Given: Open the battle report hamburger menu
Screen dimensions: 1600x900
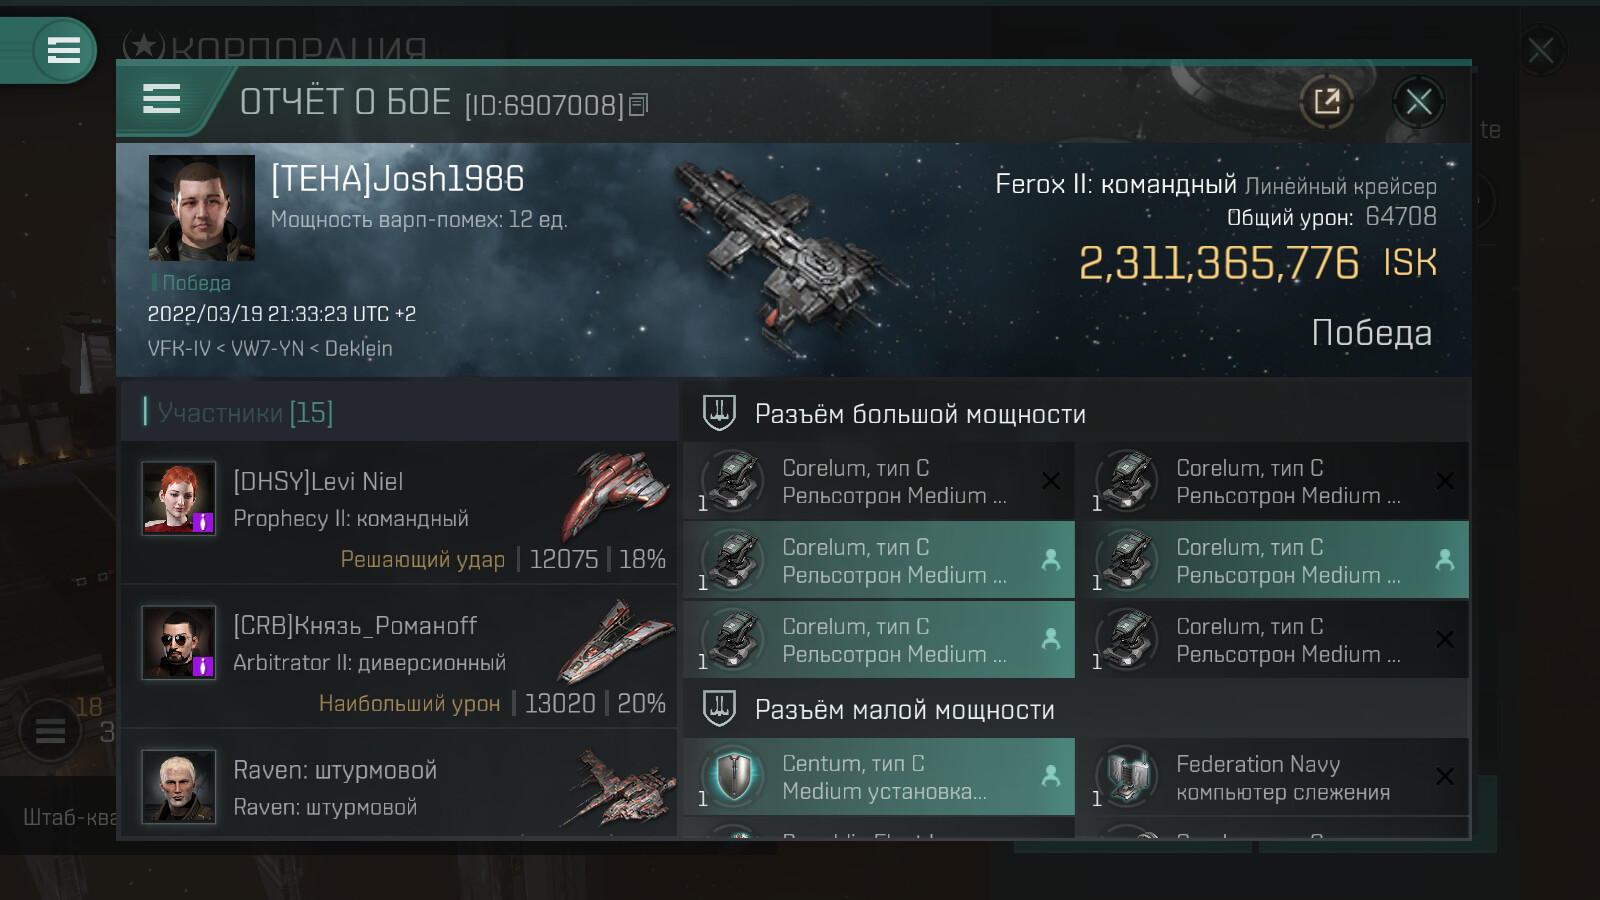Looking at the screenshot, I should 162,99.
